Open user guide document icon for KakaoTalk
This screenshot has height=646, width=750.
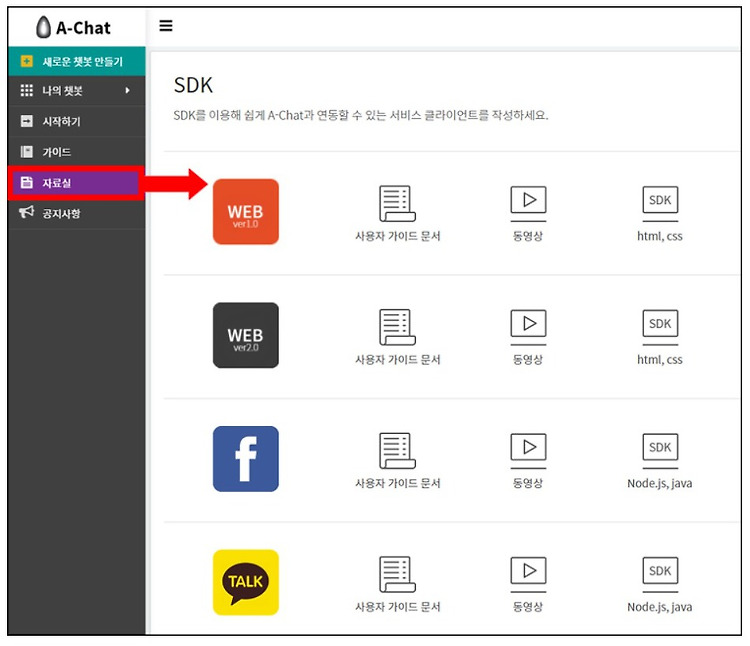coord(397,574)
